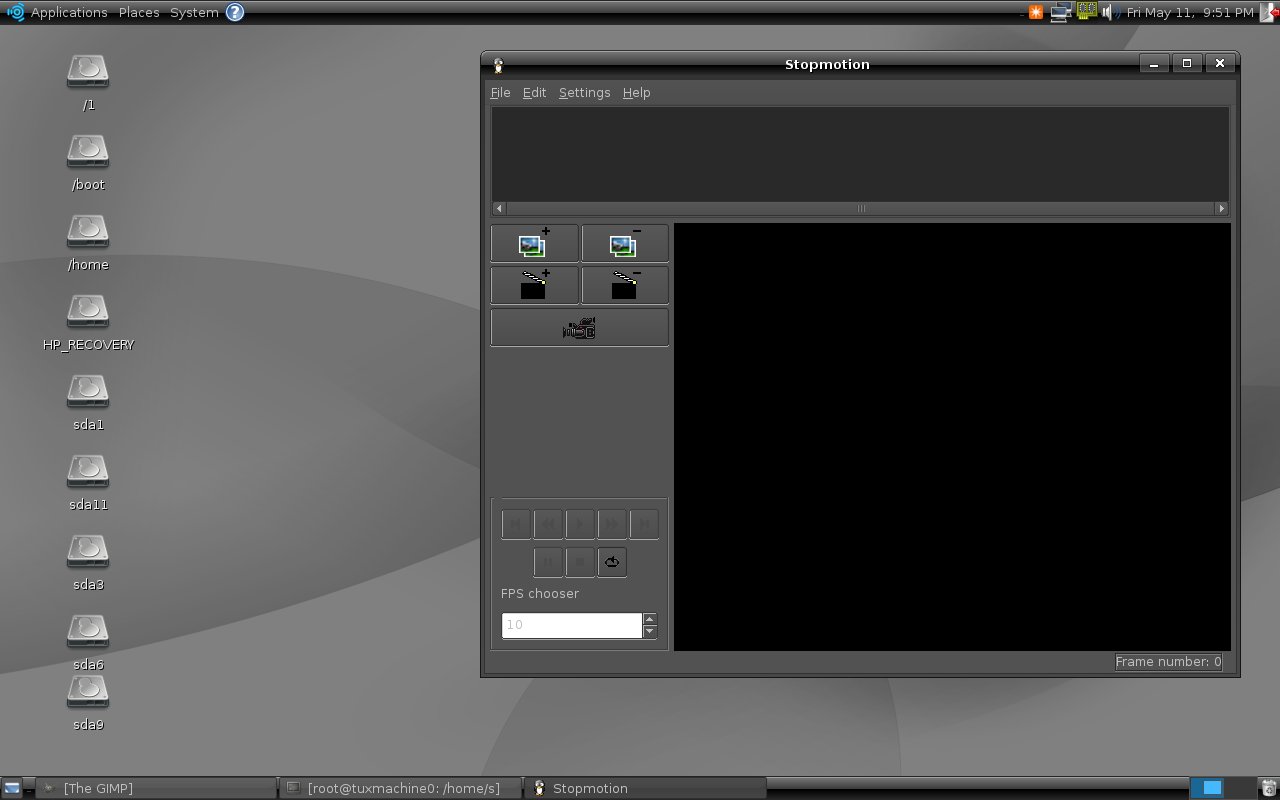Click the stop playback button

[580, 562]
